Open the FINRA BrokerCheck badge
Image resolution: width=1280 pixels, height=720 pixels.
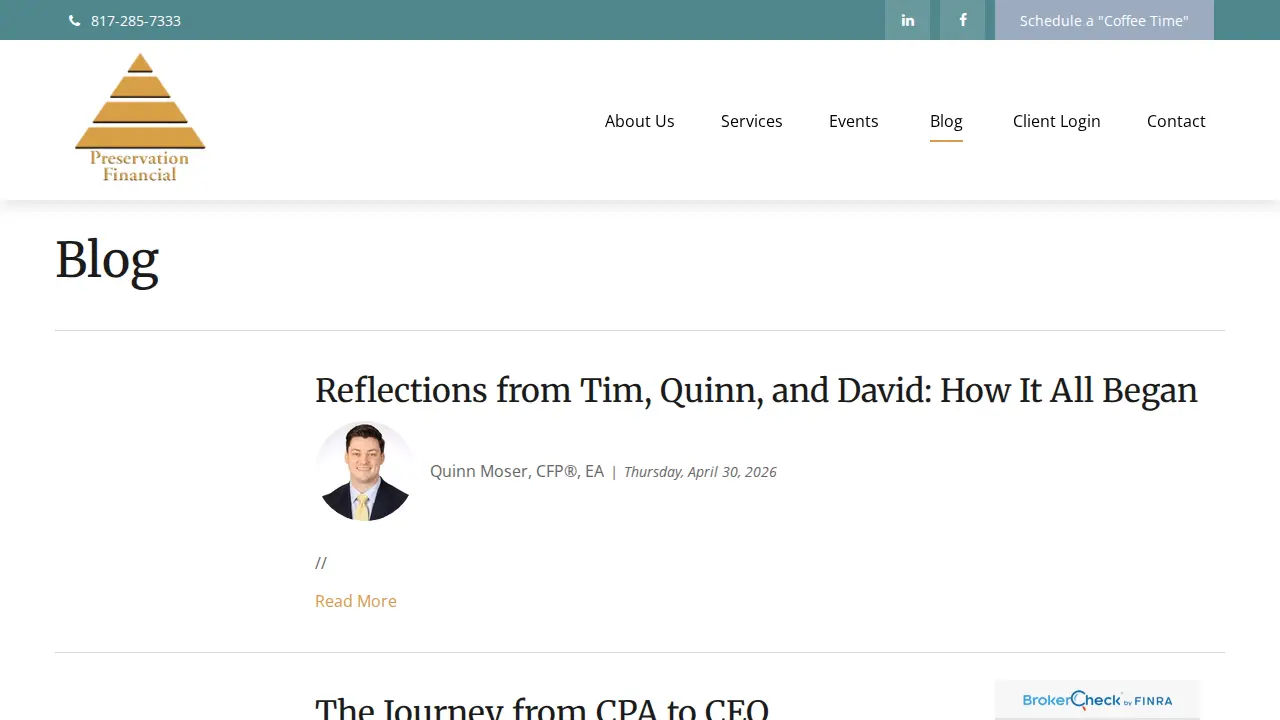point(1097,700)
